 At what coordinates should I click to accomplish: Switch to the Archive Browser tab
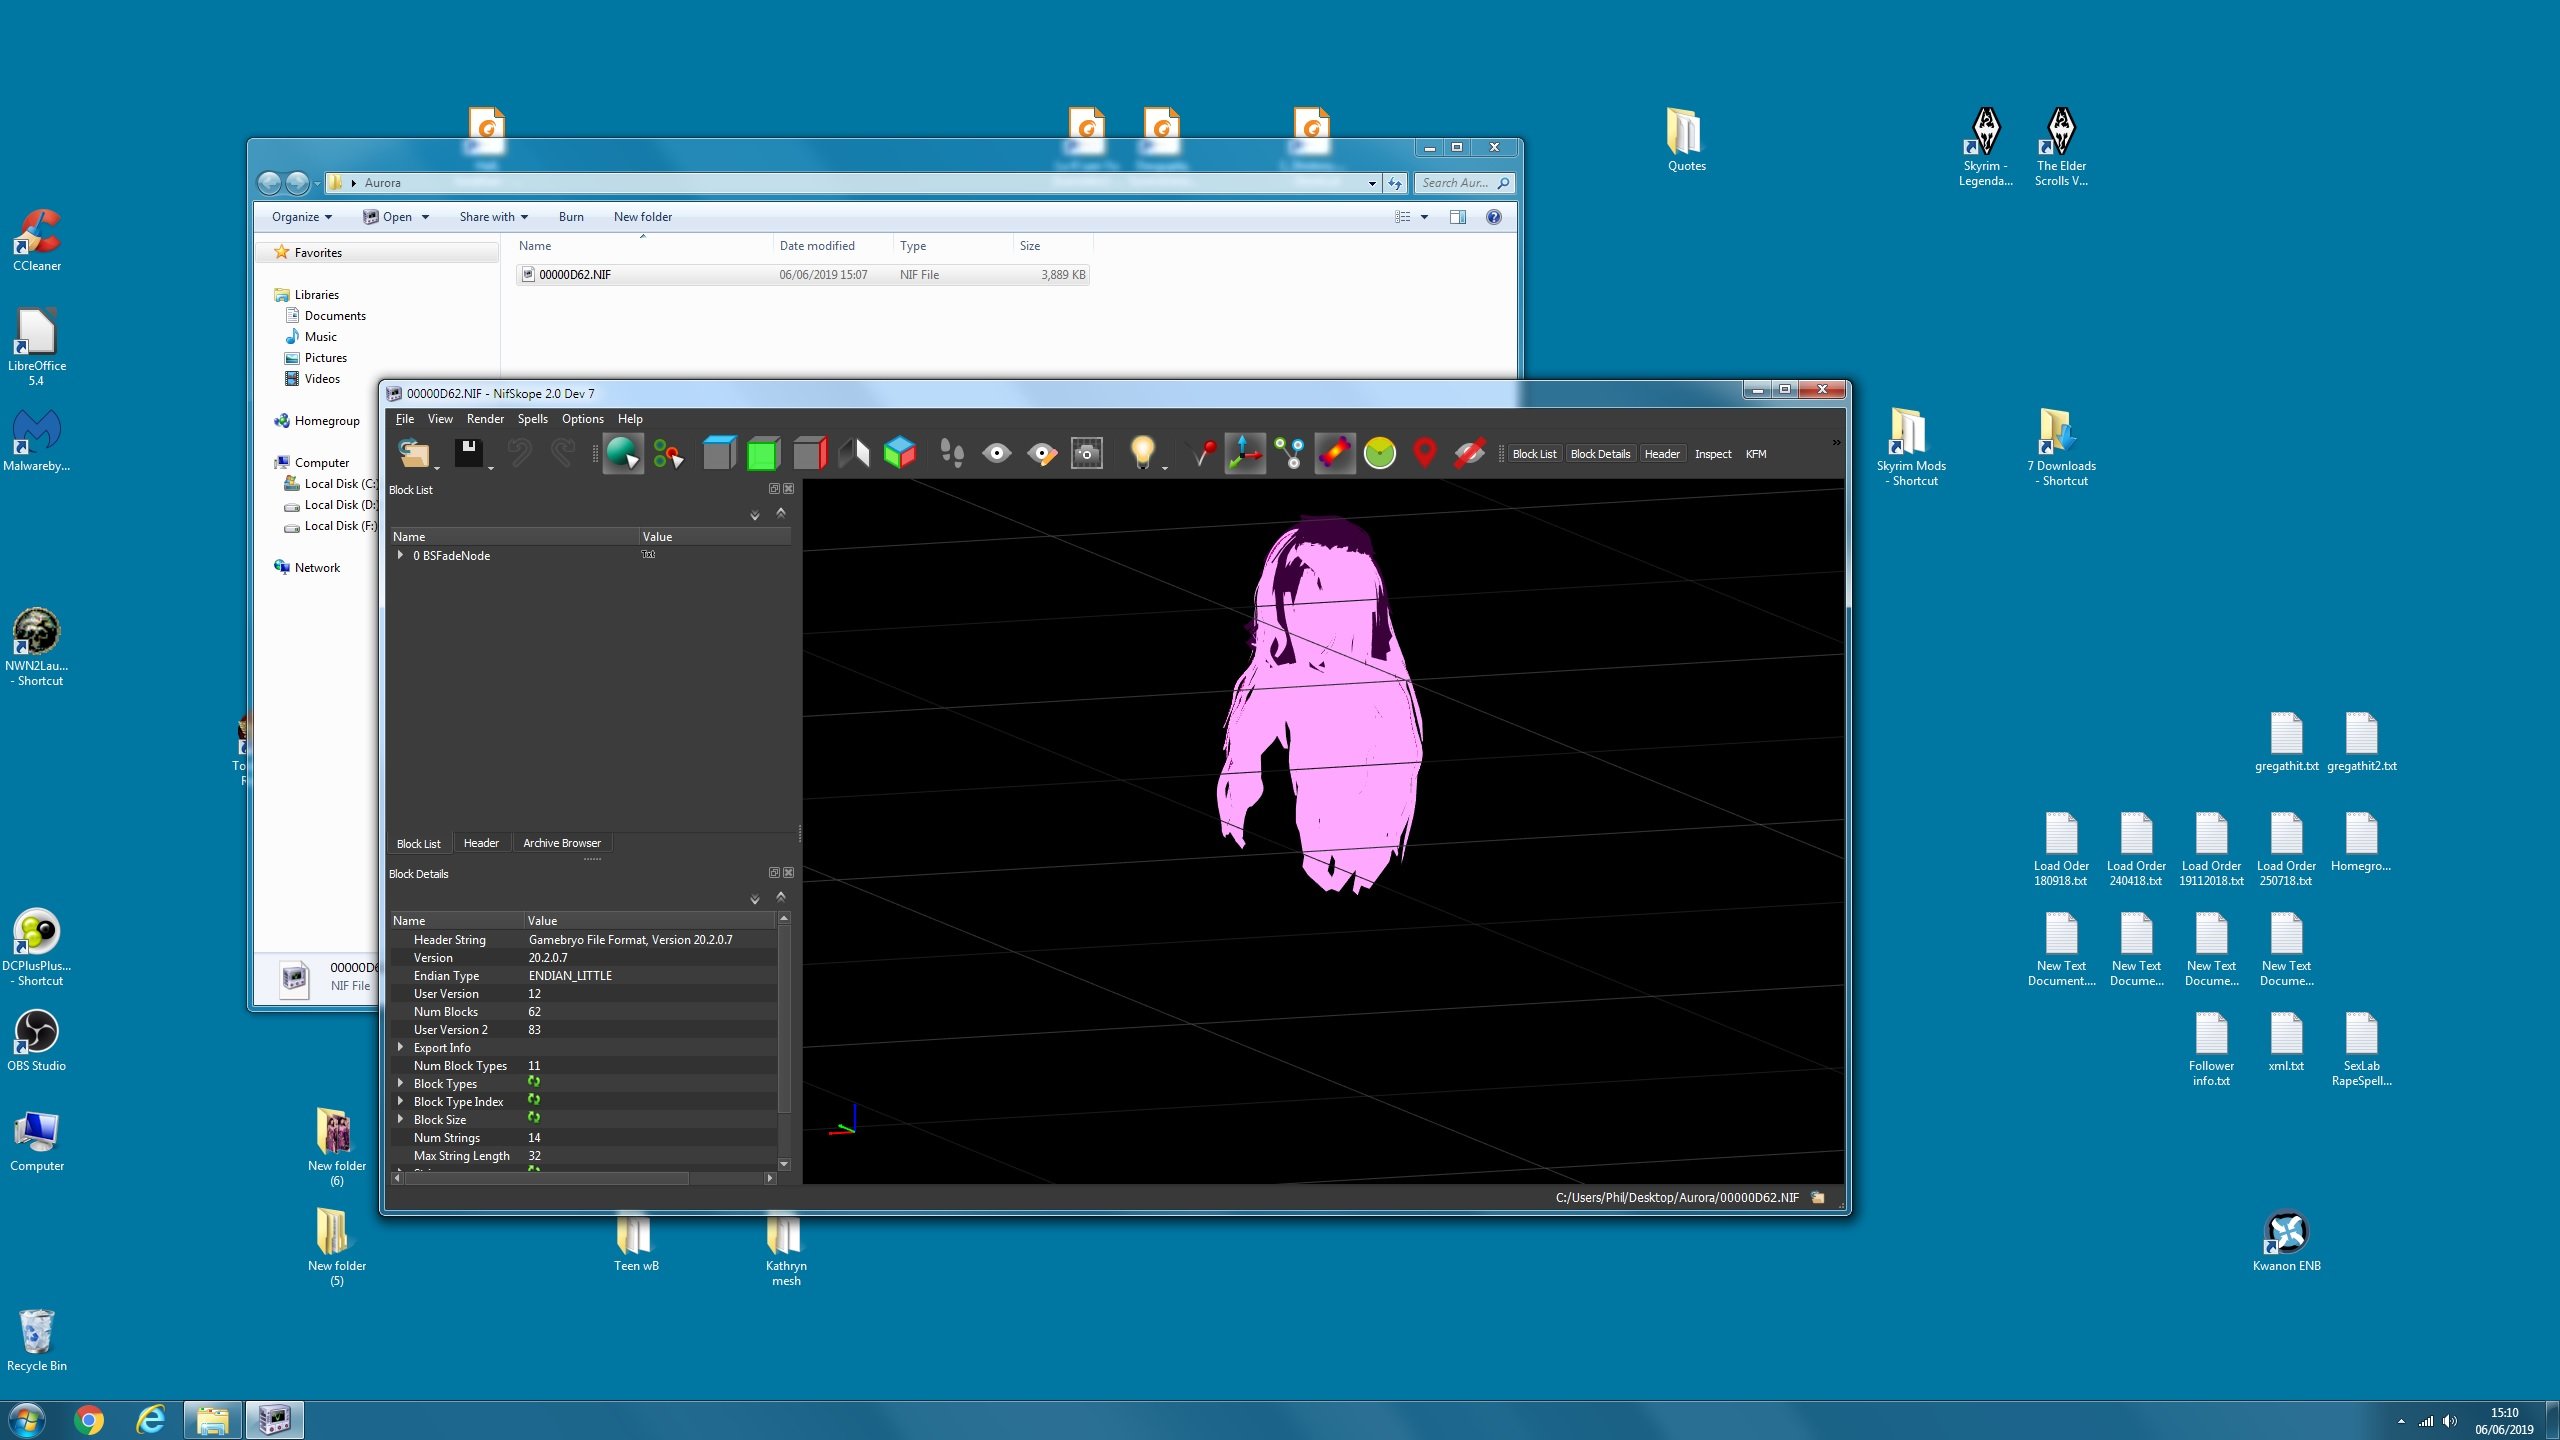coord(561,843)
